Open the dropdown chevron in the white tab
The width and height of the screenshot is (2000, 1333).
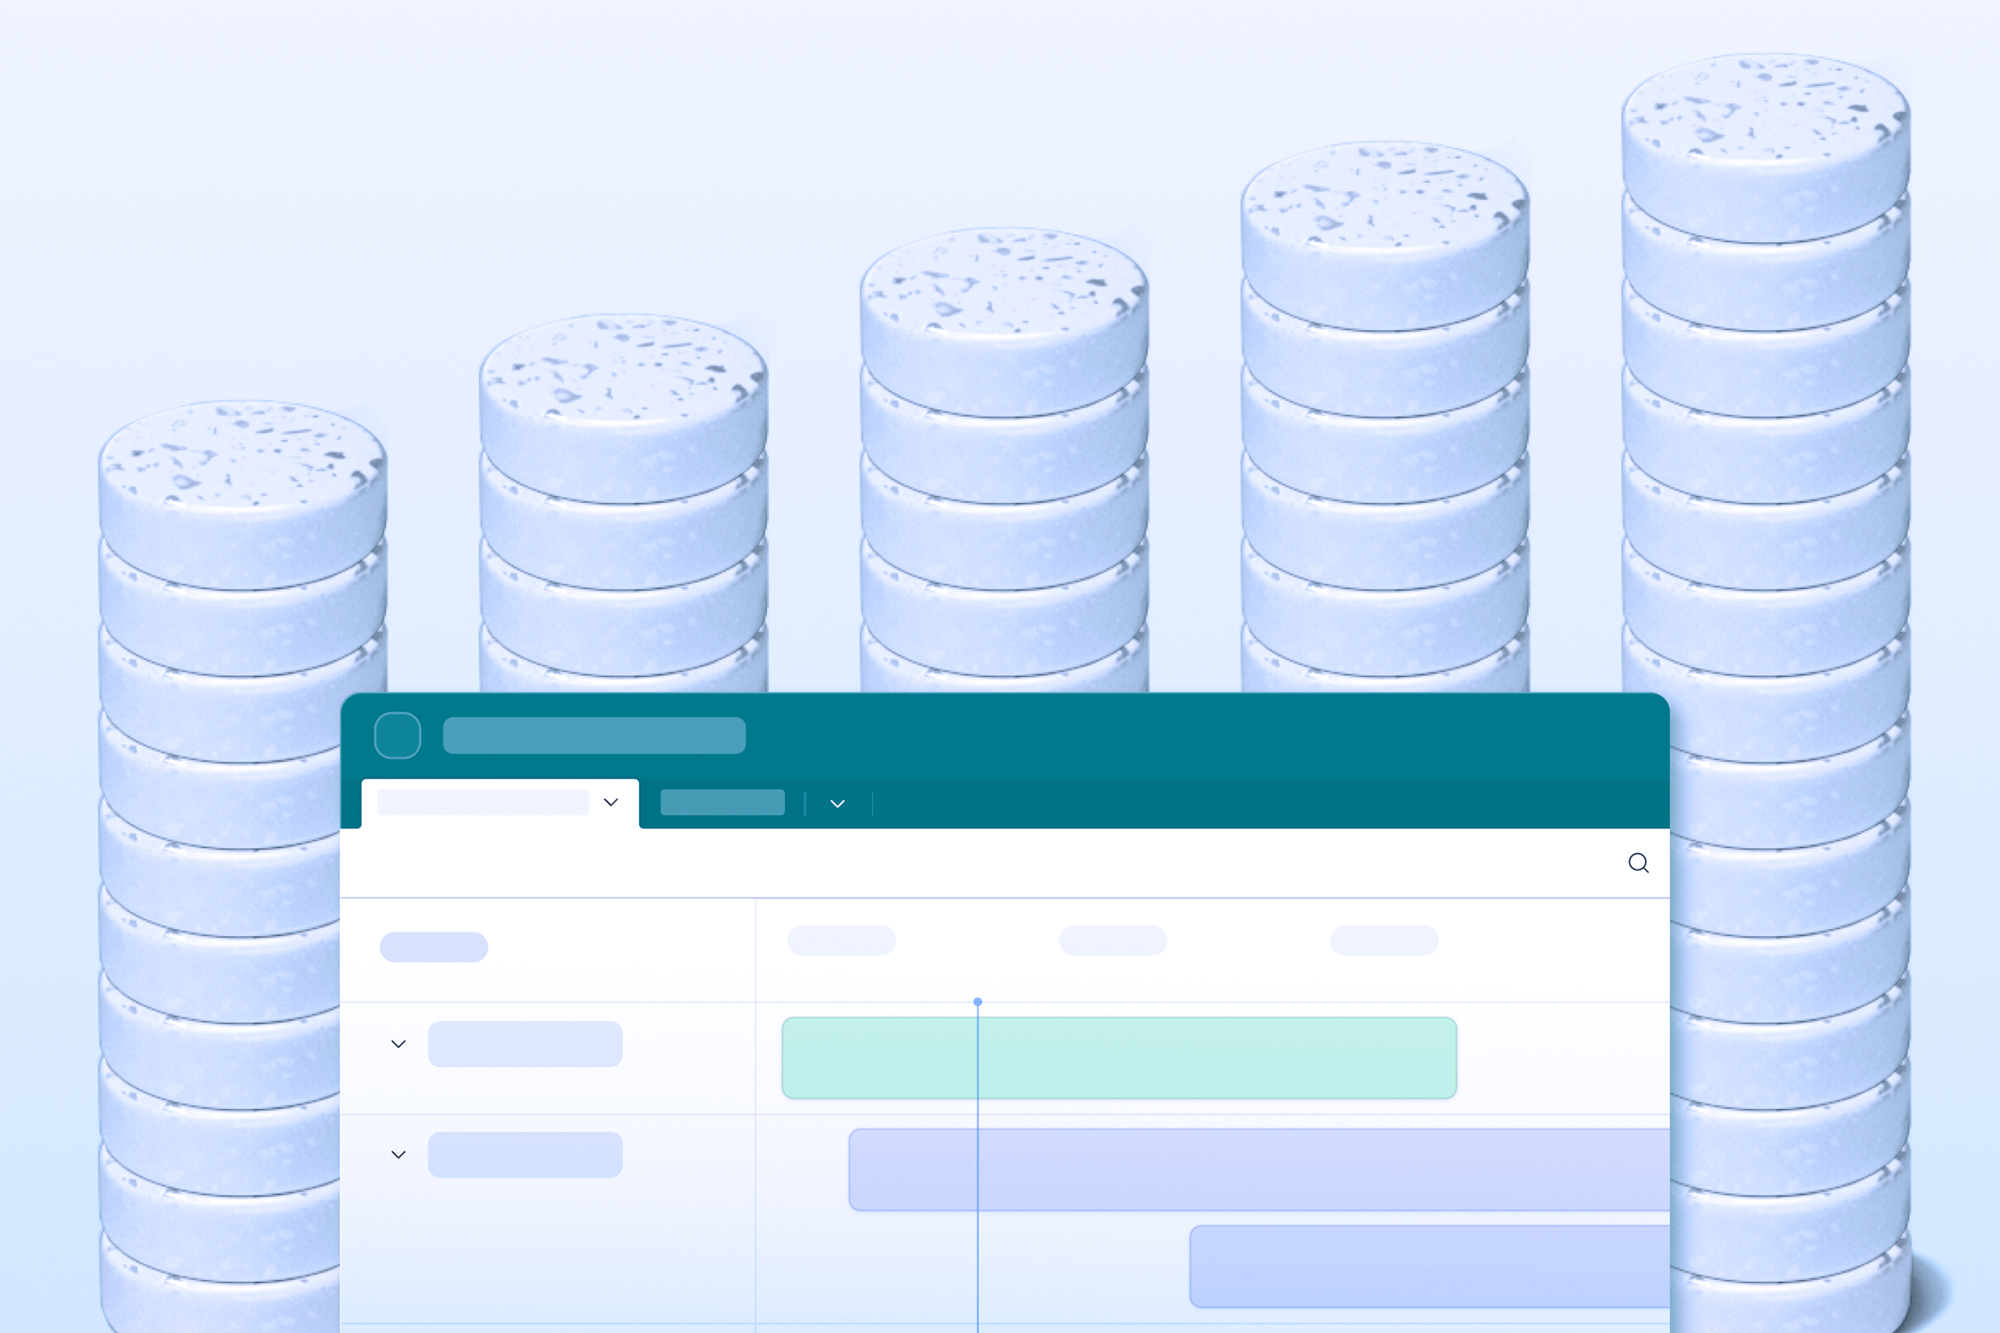pos(611,803)
